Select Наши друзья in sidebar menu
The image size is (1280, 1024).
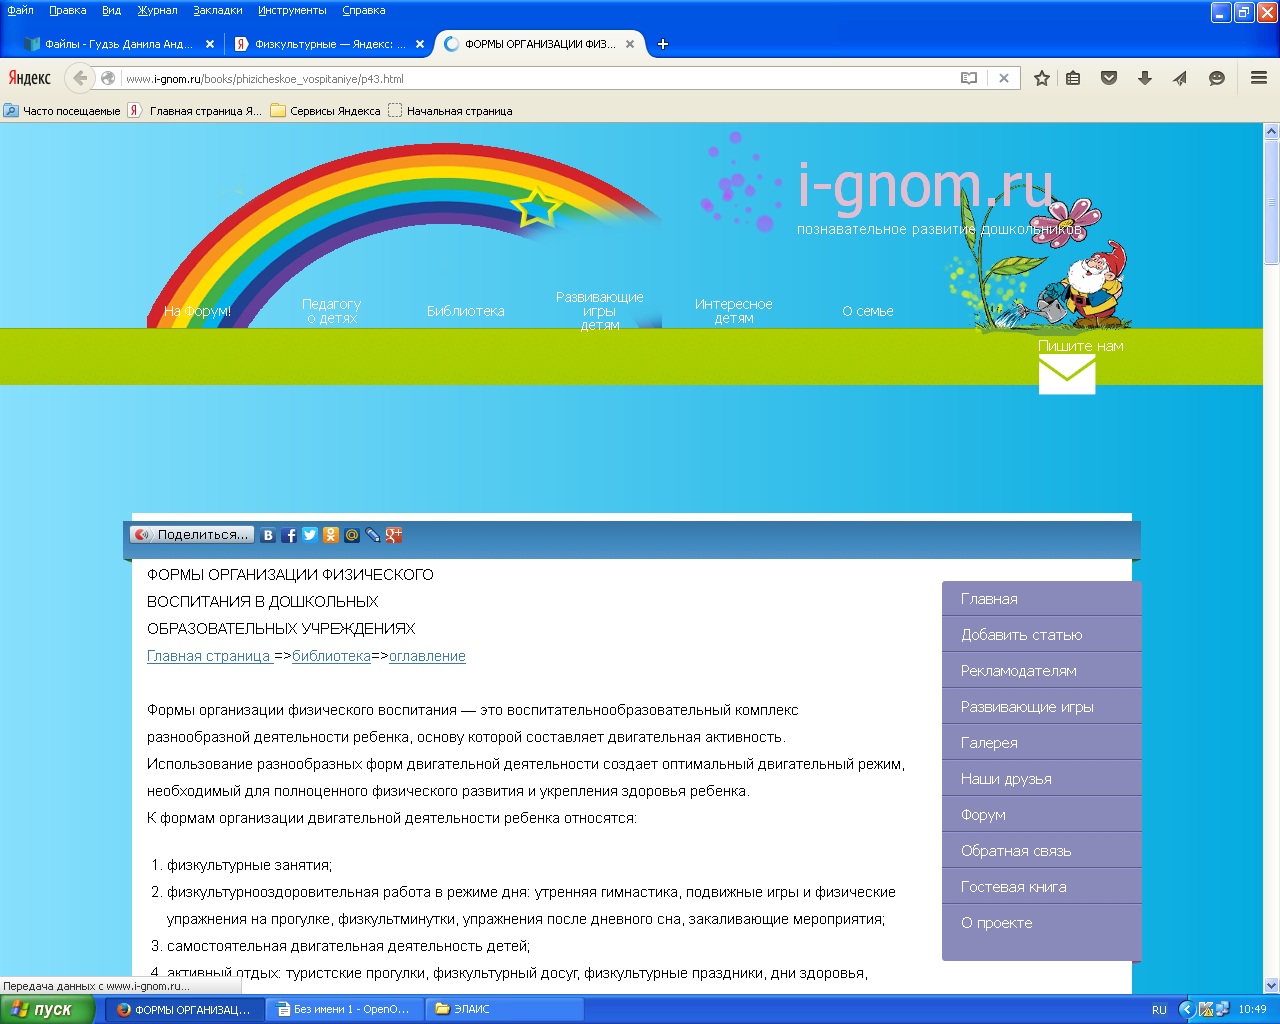(x=1042, y=779)
